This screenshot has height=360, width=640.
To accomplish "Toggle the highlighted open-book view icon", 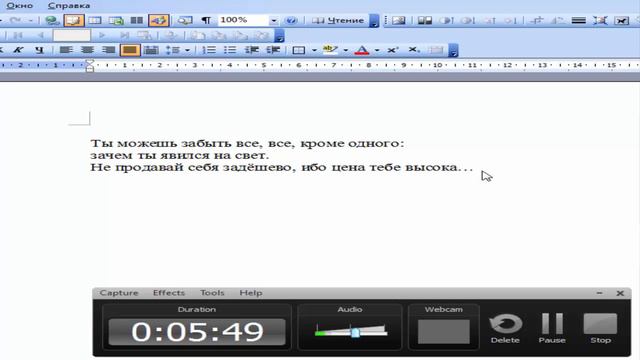I will point(74,20).
